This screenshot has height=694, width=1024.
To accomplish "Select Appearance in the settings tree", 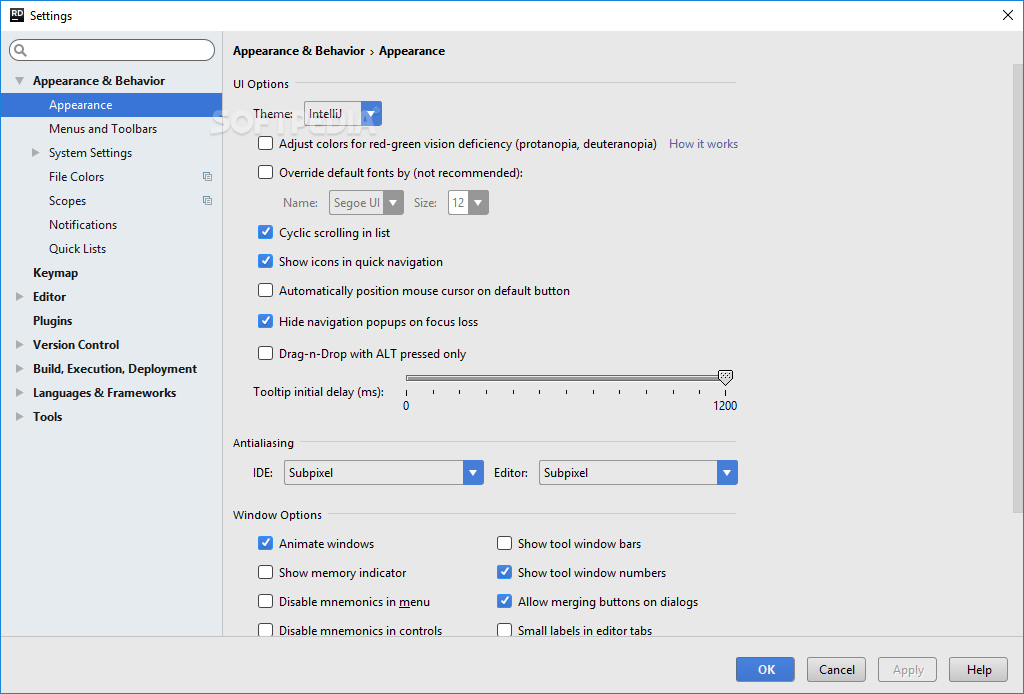I will point(111,105).
